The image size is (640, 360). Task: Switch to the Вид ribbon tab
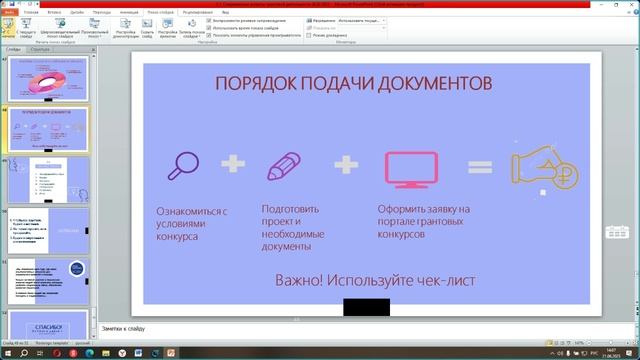tap(225, 12)
